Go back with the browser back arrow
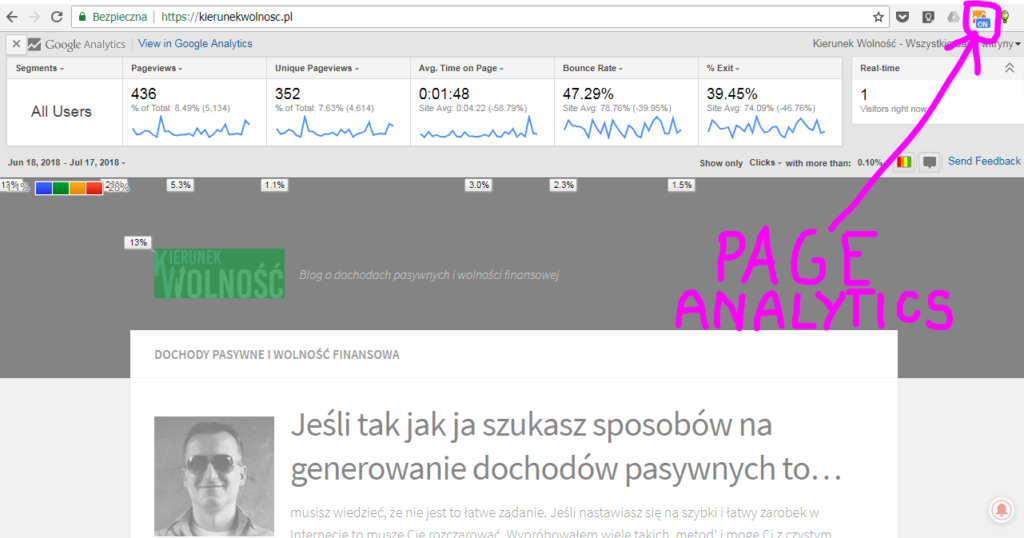Viewport: 1024px width, 538px height. pyautogui.click(x=12, y=17)
